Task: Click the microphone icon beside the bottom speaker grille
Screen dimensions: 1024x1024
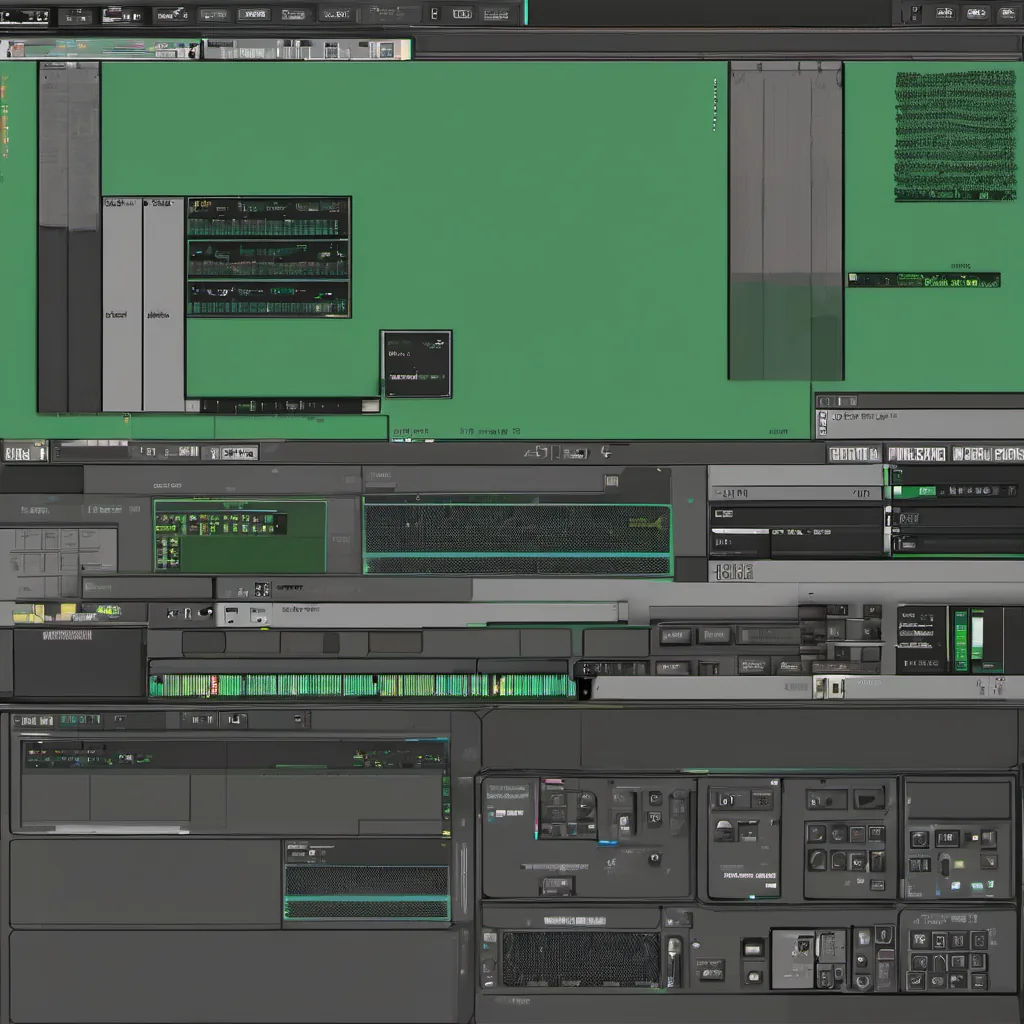Action: (x=674, y=950)
